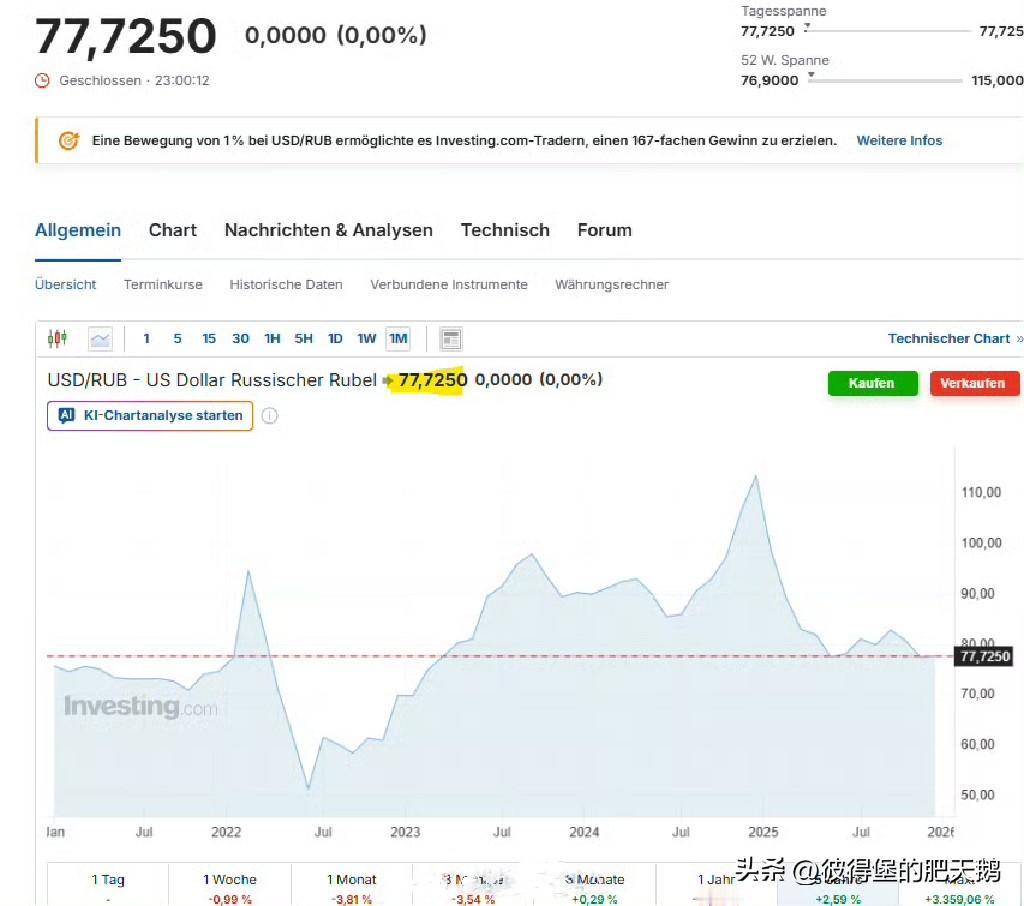
Task: Click the 2022 x-axis label
Action: [x=226, y=832]
